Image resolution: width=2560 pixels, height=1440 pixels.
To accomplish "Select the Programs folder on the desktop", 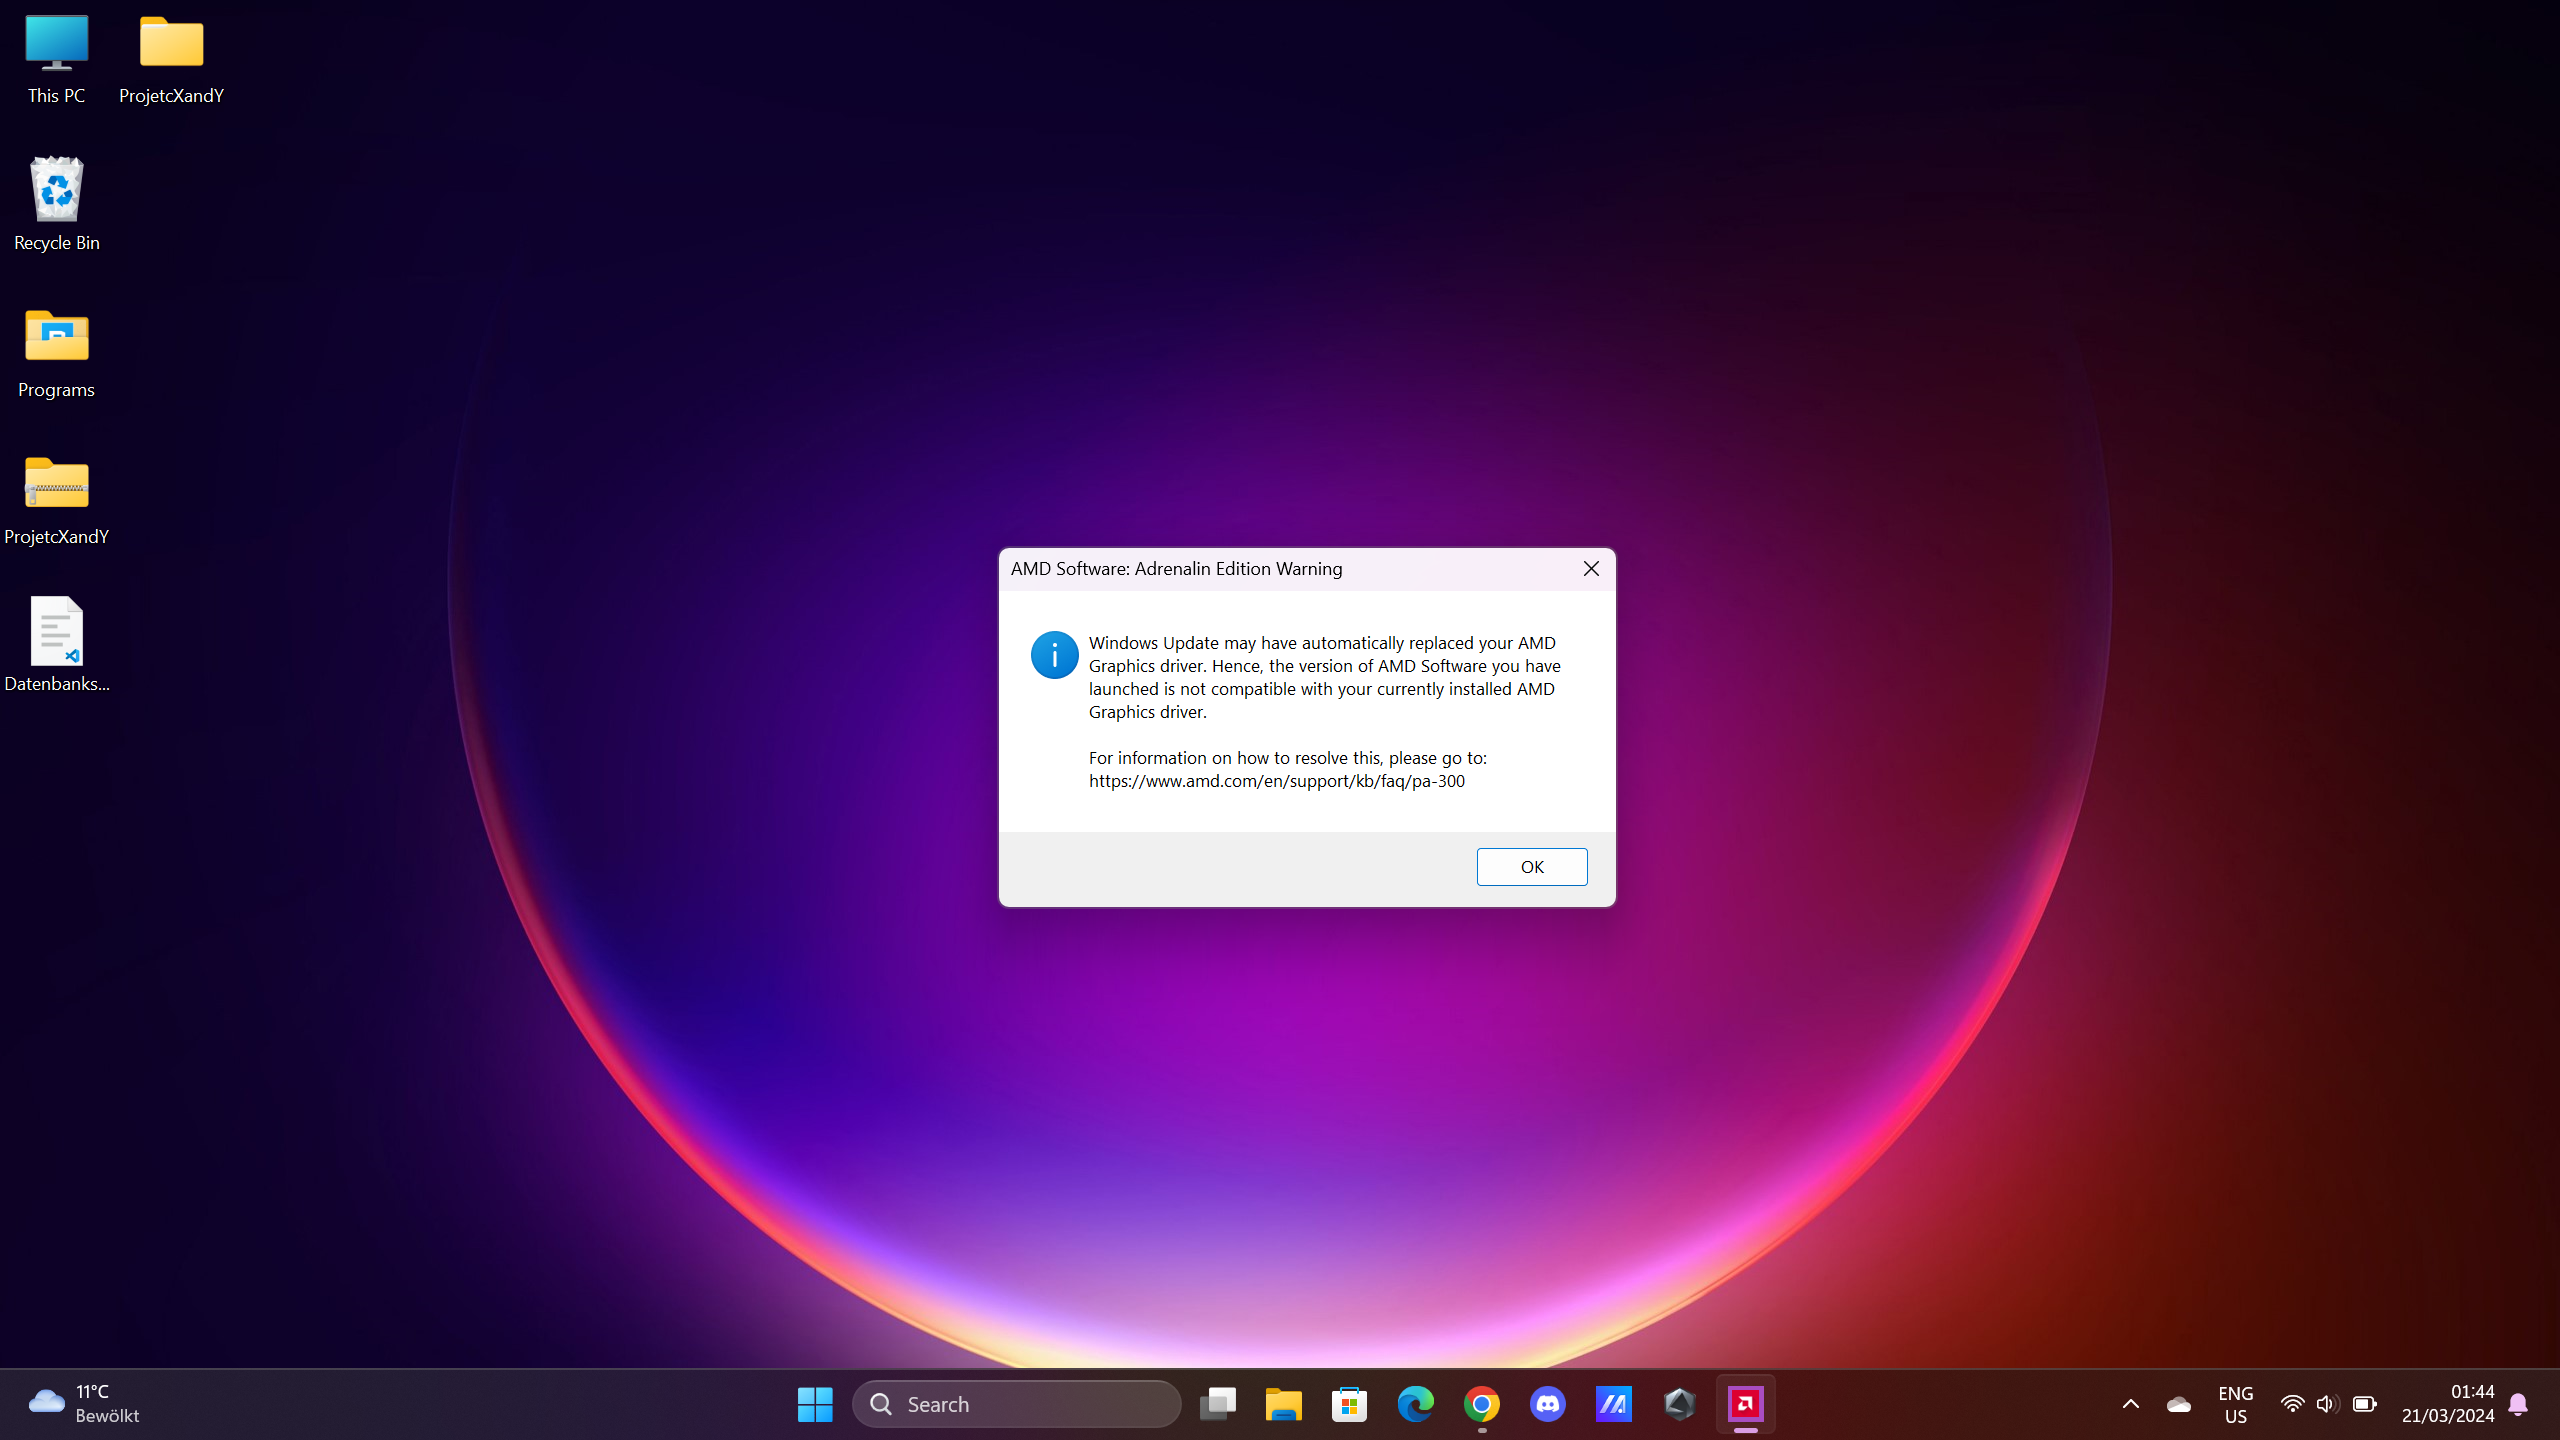I will pyautogui.click(x=57, y=352).
